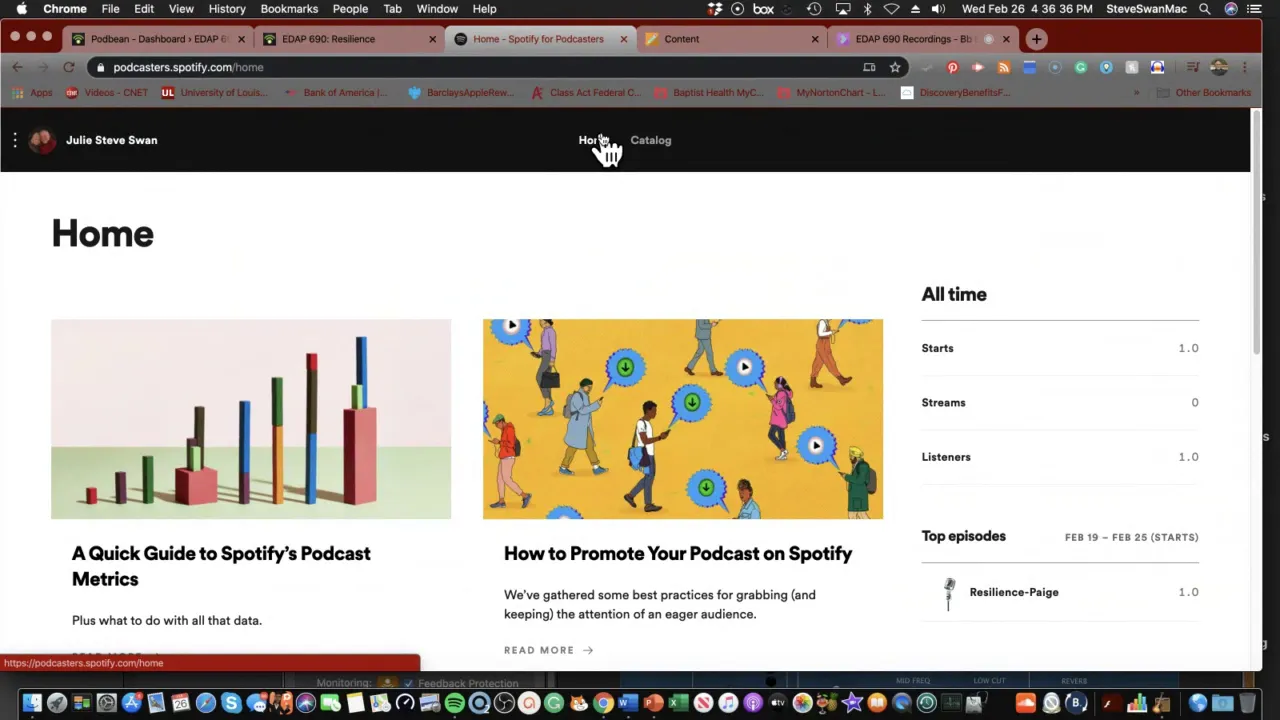Click the Dropbox menu bar icon
Viewport: 1280px width, 720px height.
click(715, 9)
